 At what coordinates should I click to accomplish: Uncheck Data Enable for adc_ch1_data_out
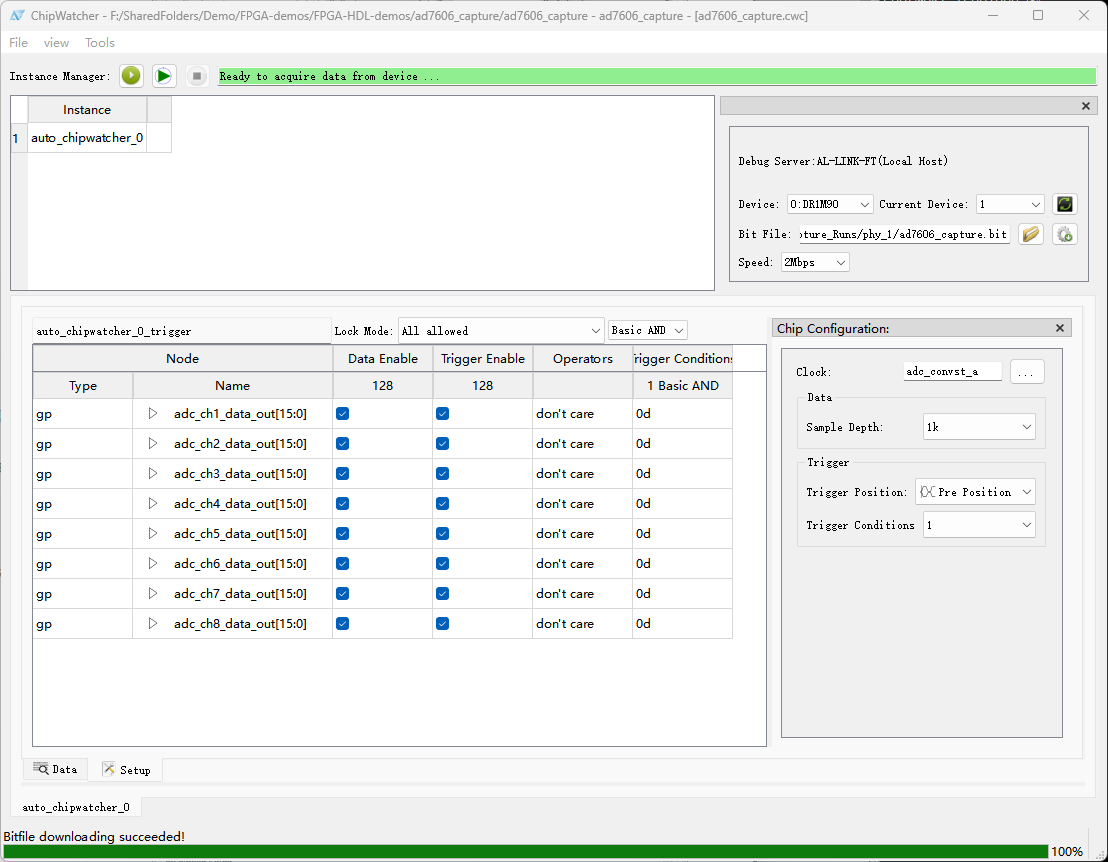pyautogui.click(x=343, y=413)
